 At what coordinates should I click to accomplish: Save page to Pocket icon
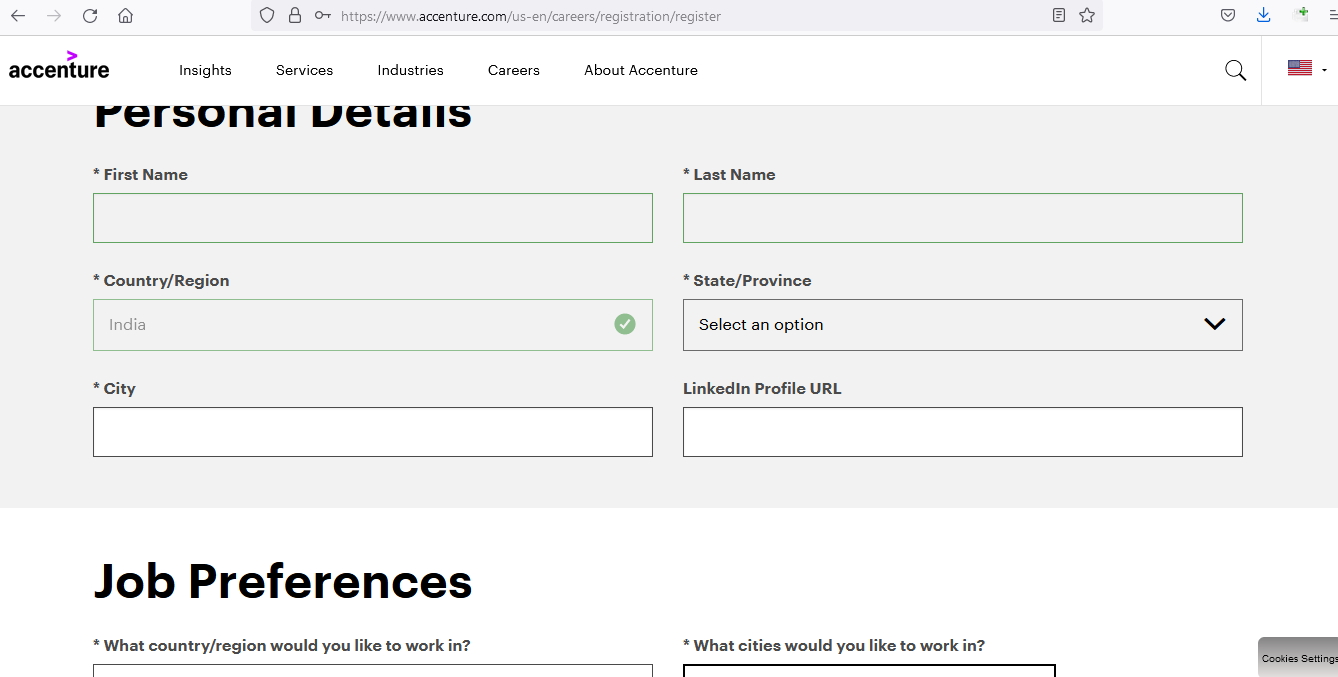click(x=1228, y=16)
